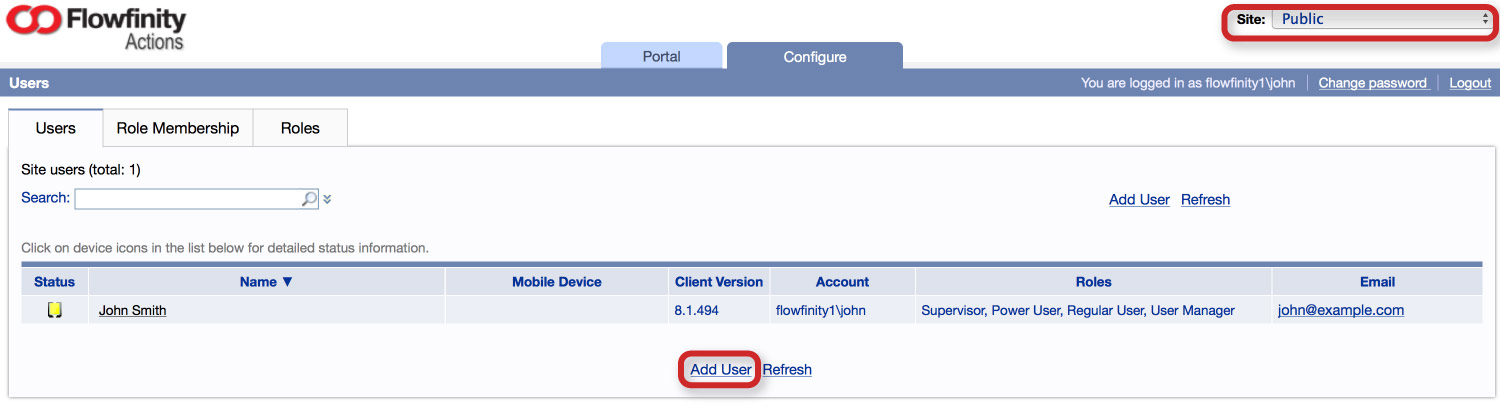Click the magnifier icon in Search field

click(x=310, y=199)
